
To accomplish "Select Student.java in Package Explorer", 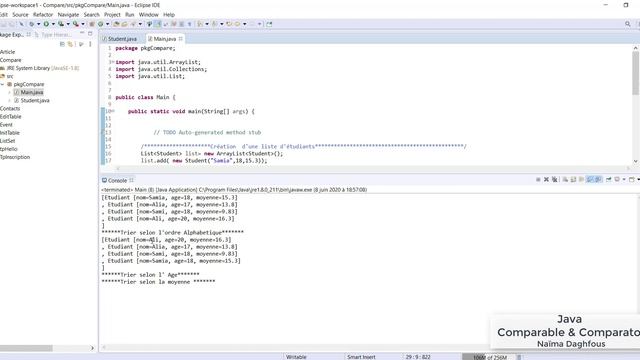I will (32, 100).
